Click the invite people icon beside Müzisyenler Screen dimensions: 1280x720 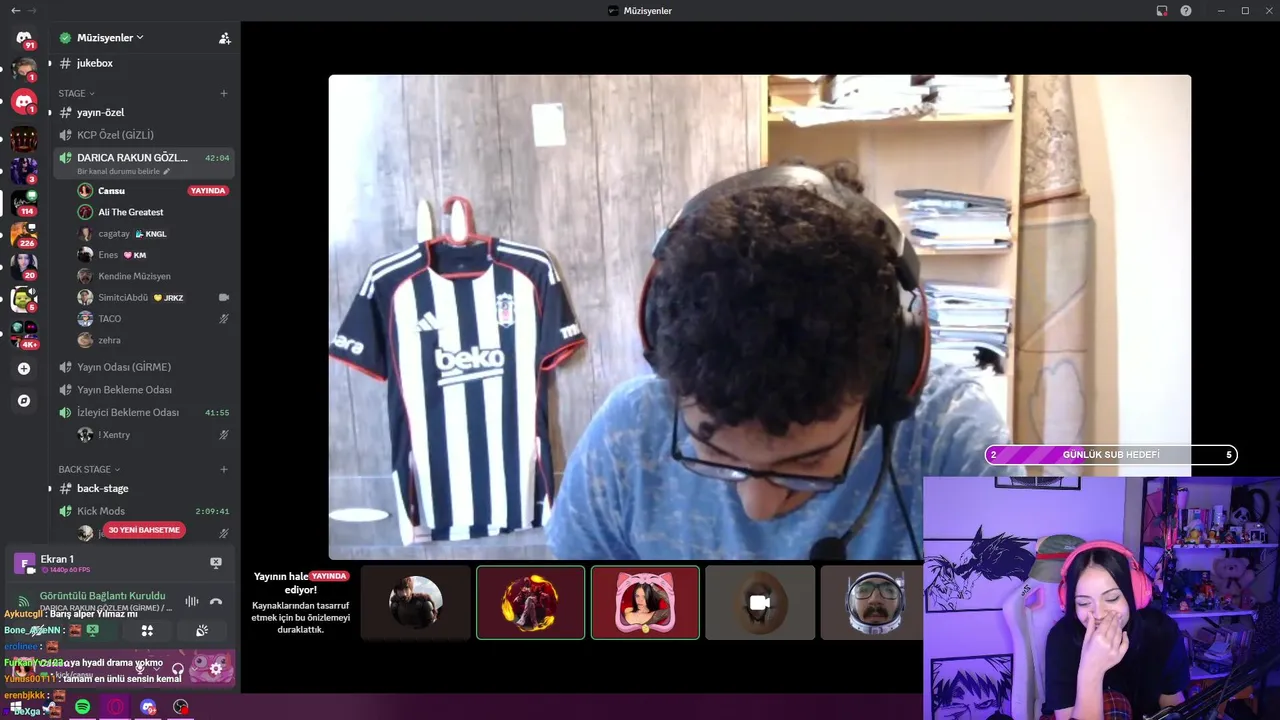(x=224, y=38)
